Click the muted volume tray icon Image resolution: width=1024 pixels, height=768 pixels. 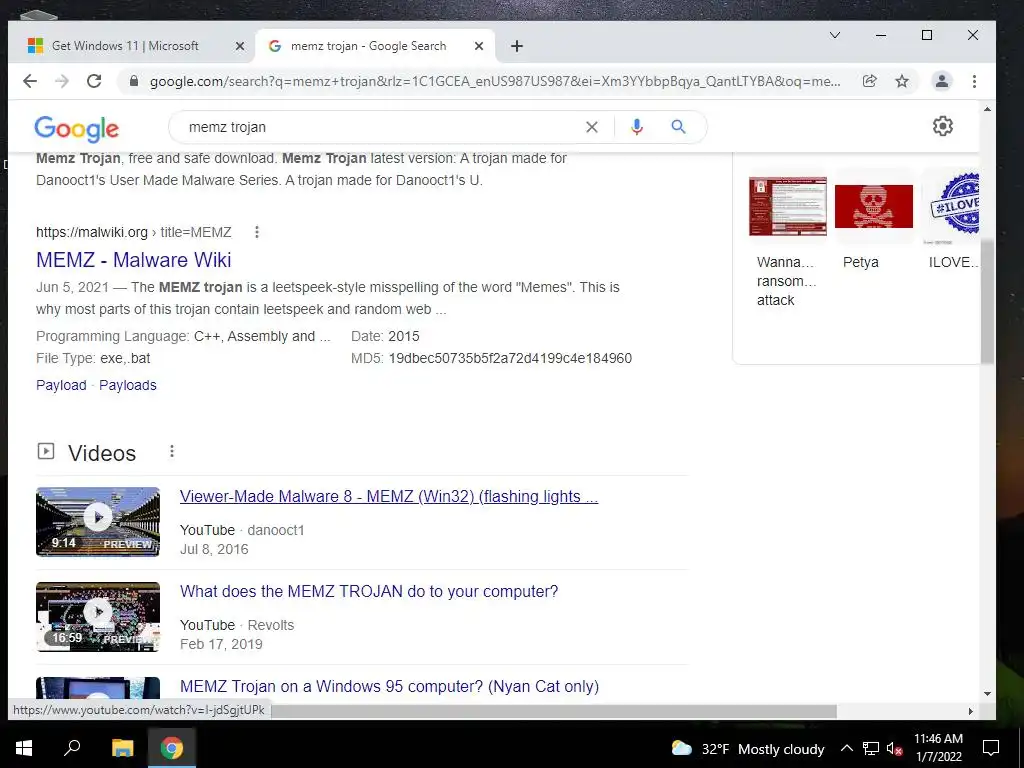(x=894, y=748)
